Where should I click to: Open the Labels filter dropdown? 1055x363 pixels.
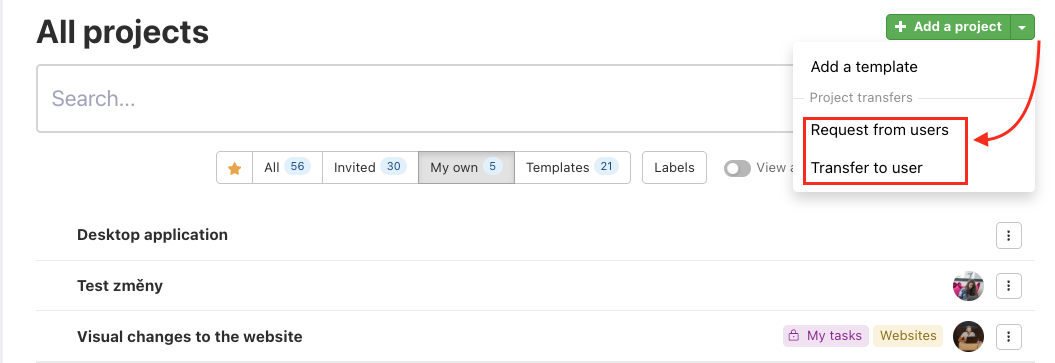pyautogui.click(x=674, y=167)
